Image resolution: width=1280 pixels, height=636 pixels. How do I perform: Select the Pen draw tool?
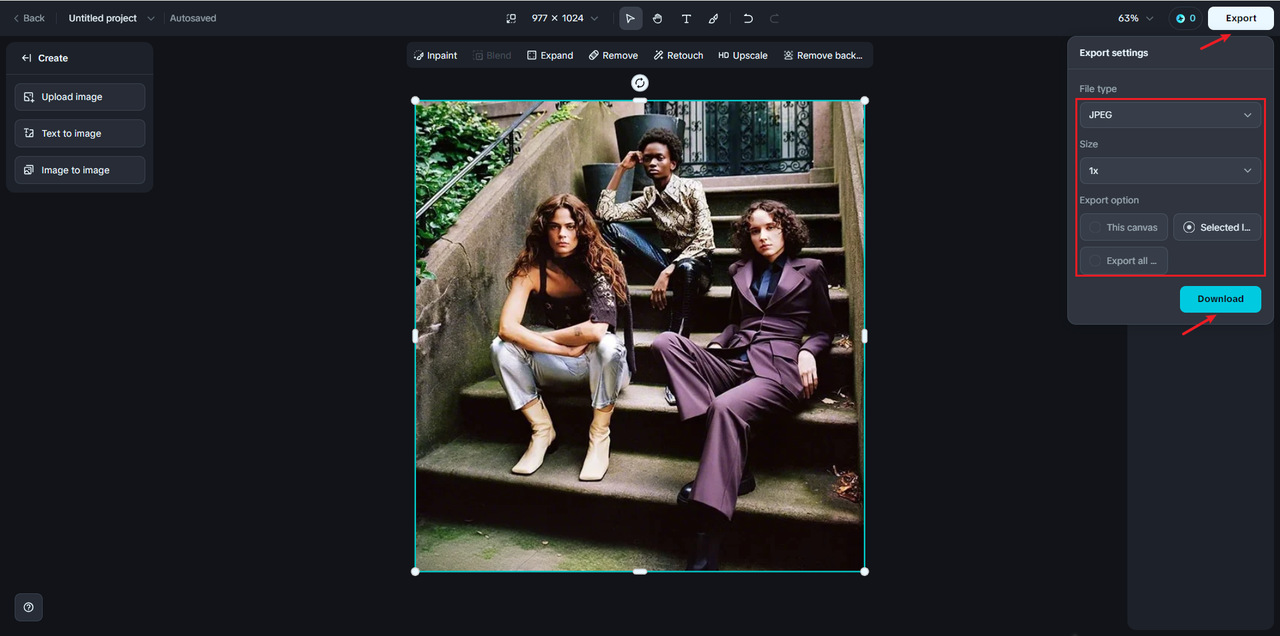pos(713,18)
